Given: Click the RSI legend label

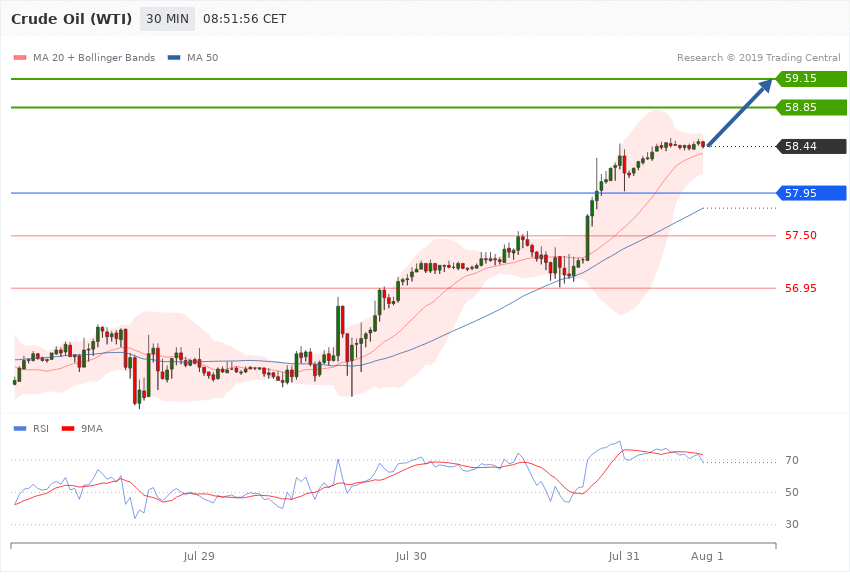Looking at the screenshot, I should click(41, 429).
